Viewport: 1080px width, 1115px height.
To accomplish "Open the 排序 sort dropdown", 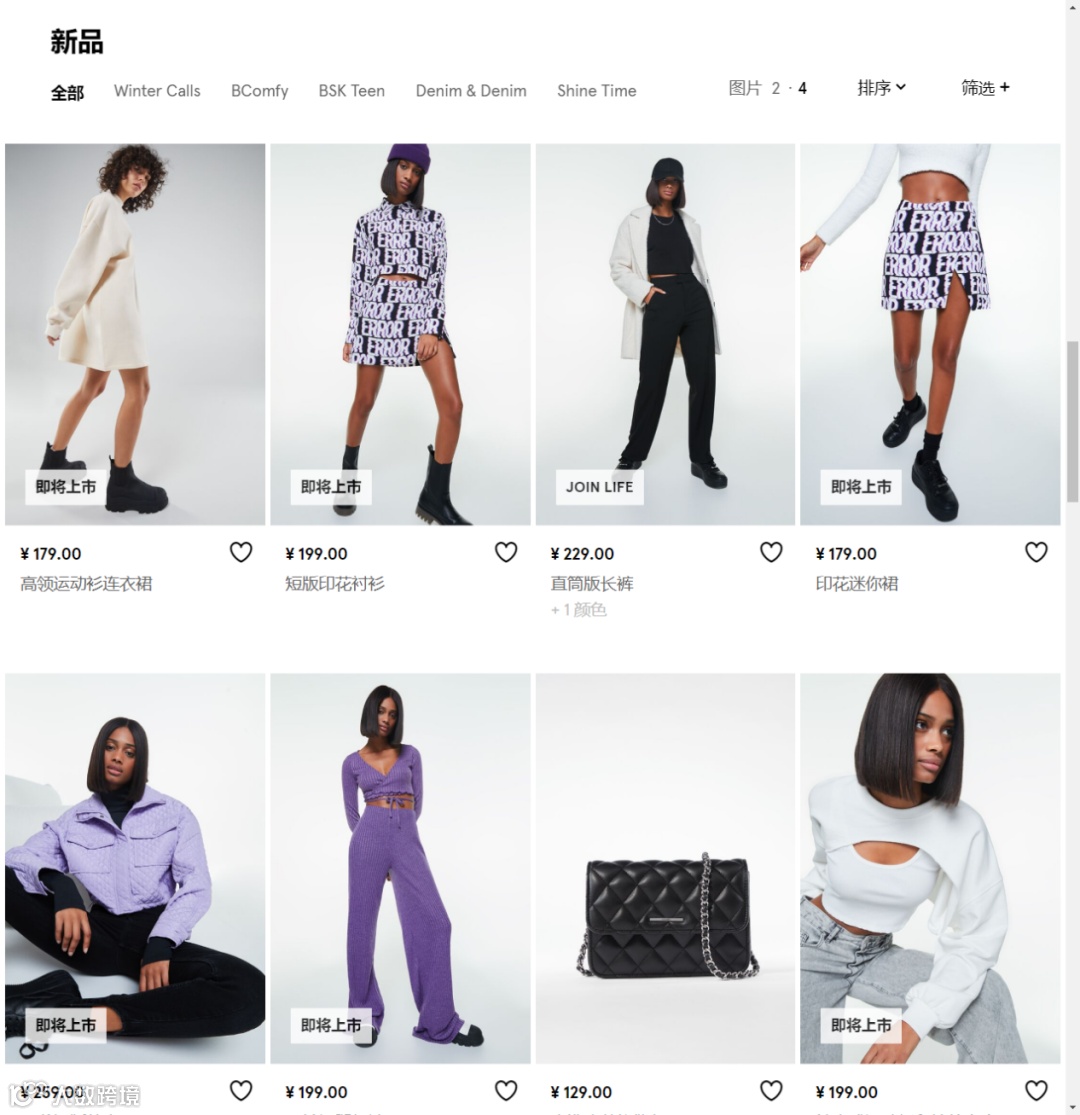I will [882, 87].
